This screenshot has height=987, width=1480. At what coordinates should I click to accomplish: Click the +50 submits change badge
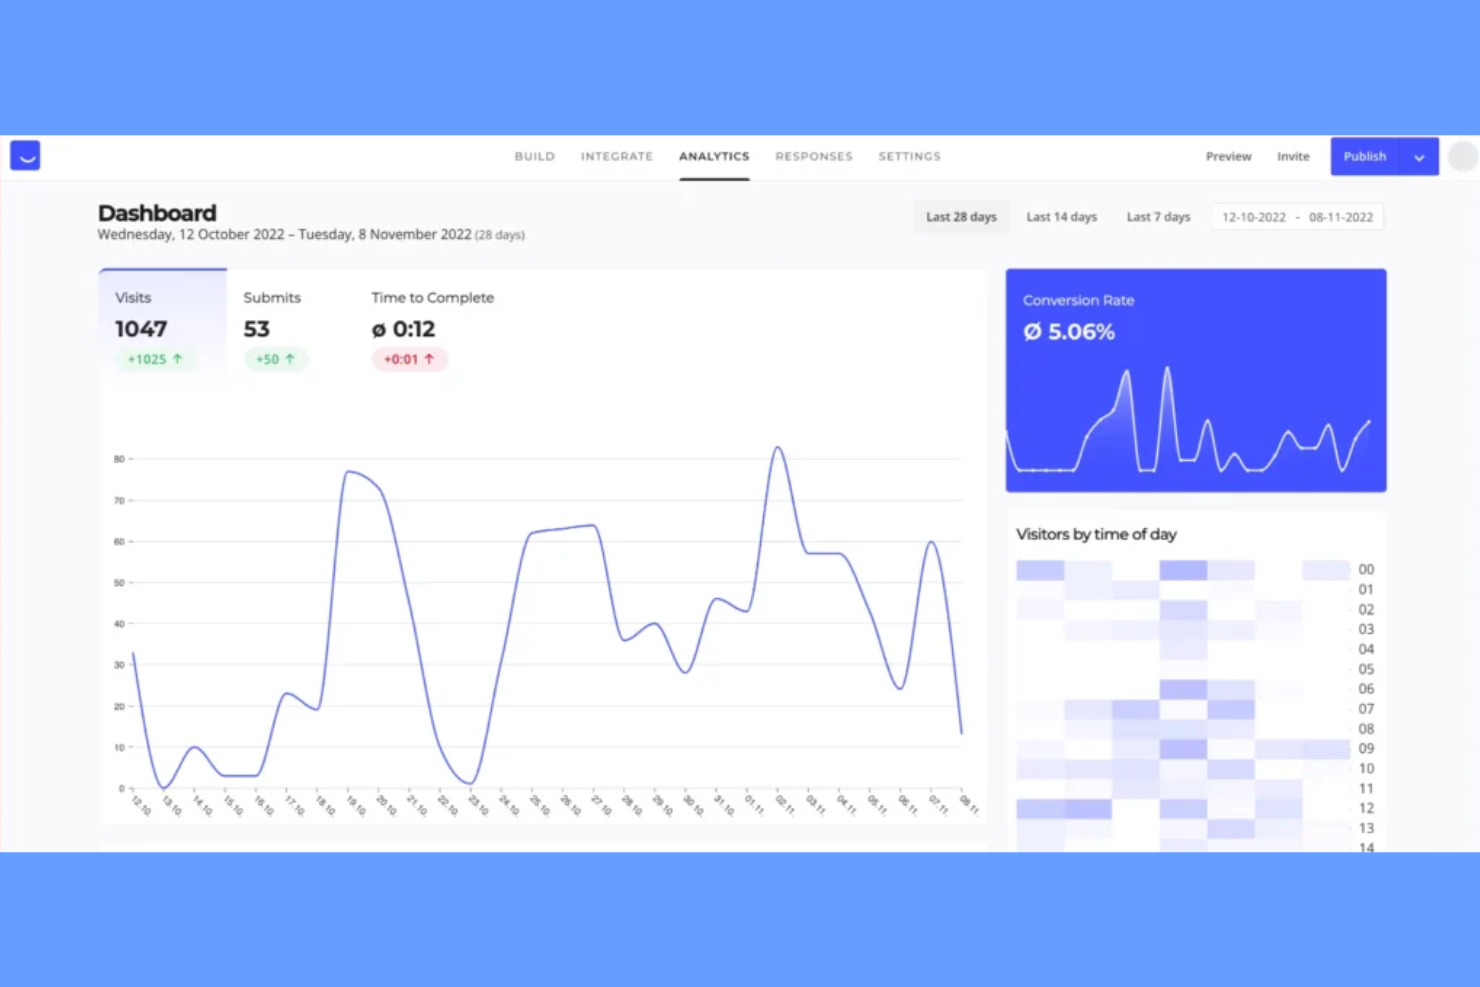pos(275,359)
